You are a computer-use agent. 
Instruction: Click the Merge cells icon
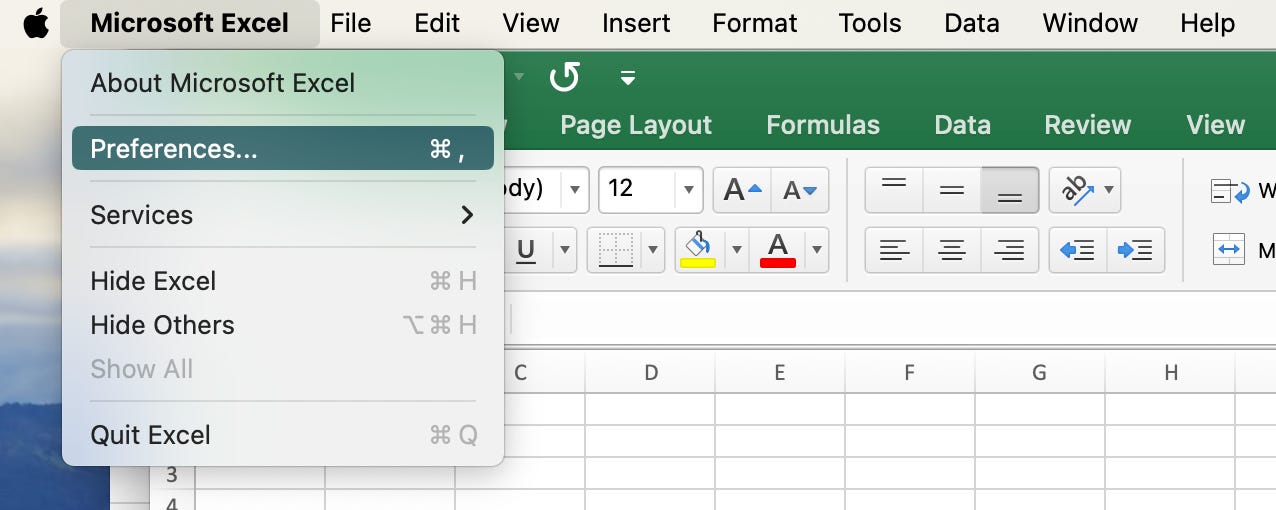tap(1229, 249)
